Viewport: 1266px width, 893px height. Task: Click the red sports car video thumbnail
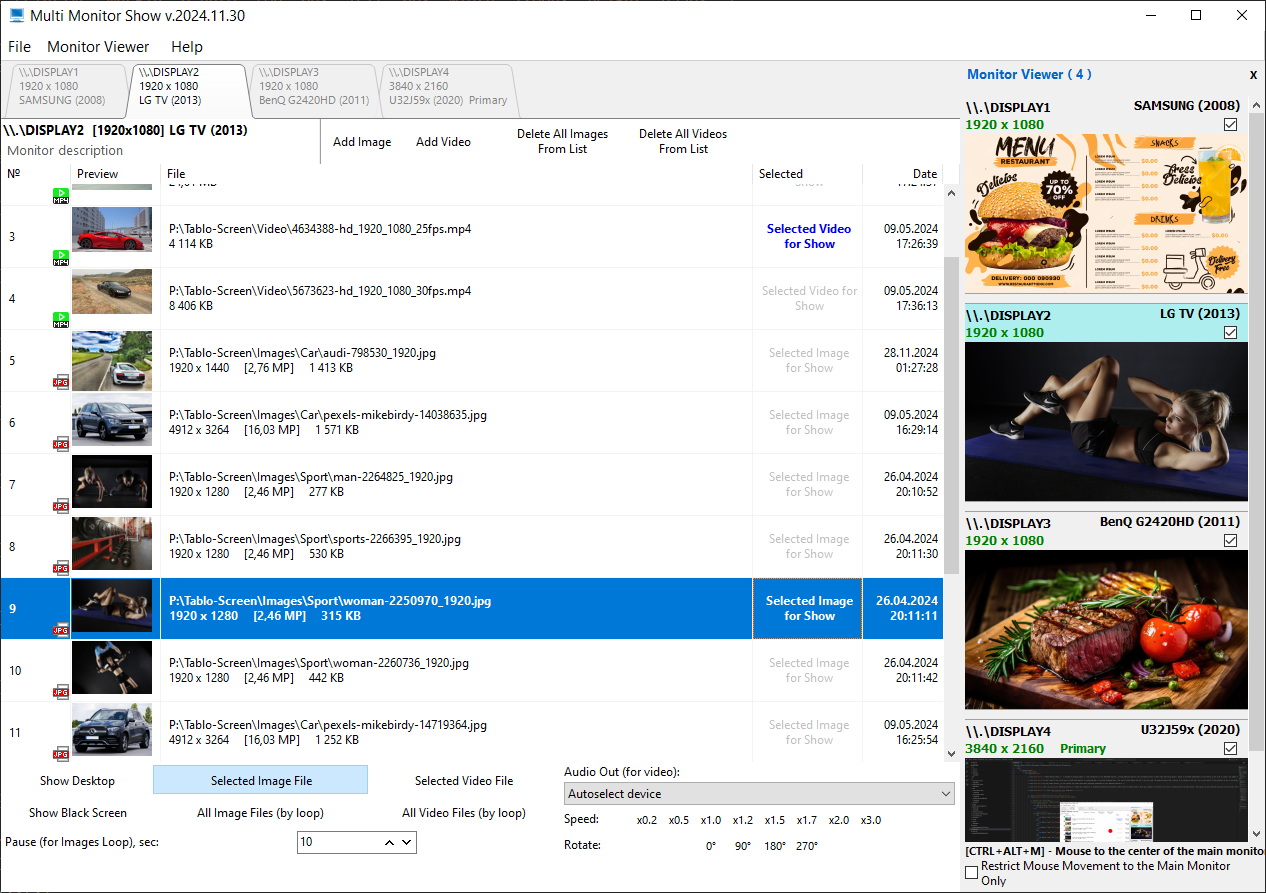click(112, 229)
